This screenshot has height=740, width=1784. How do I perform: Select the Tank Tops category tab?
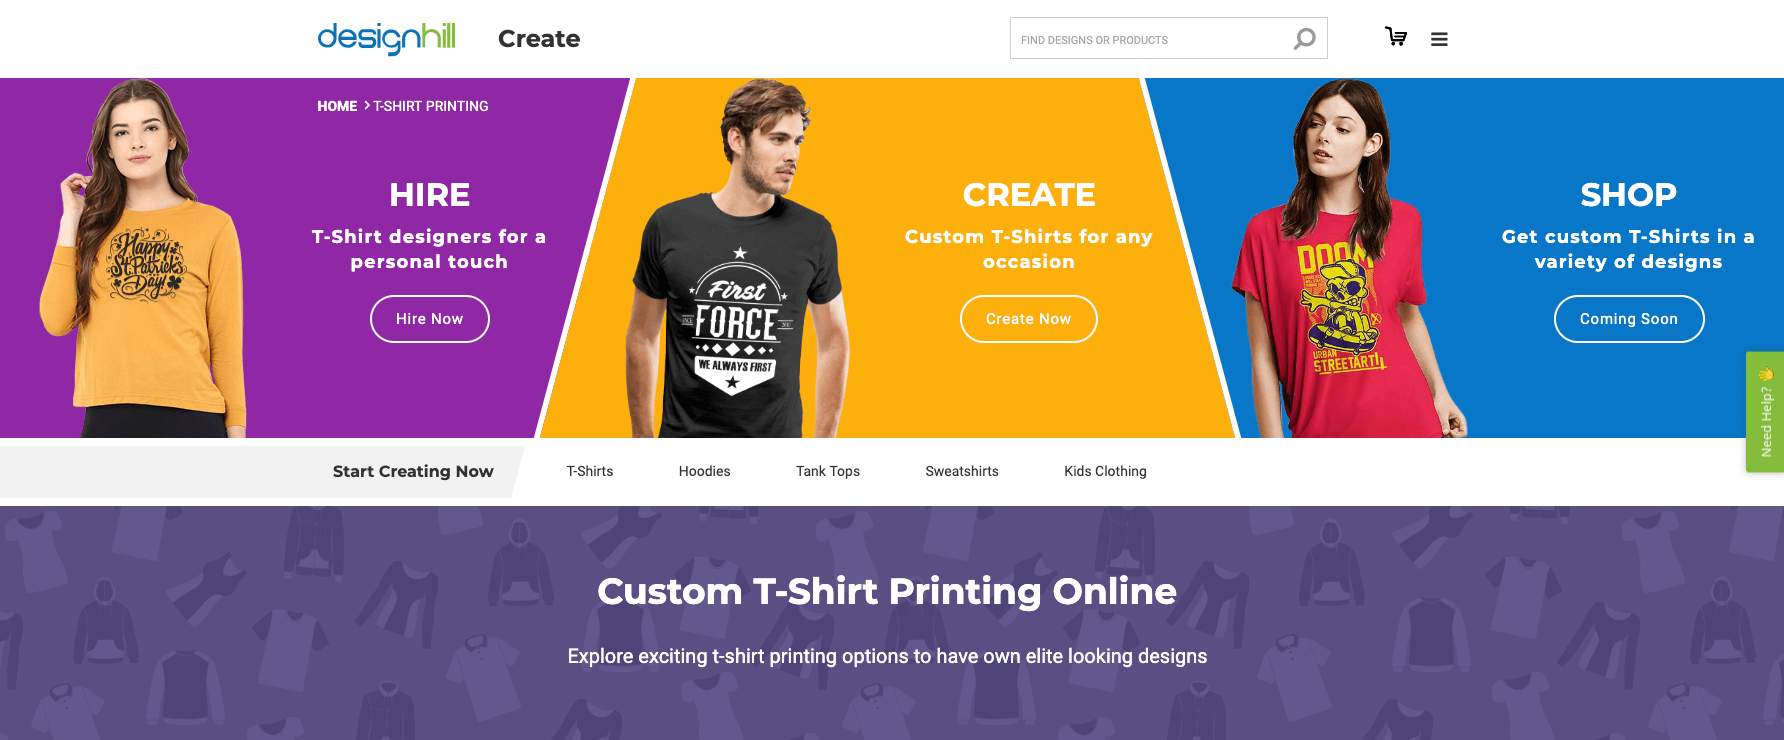coord(828,471)
